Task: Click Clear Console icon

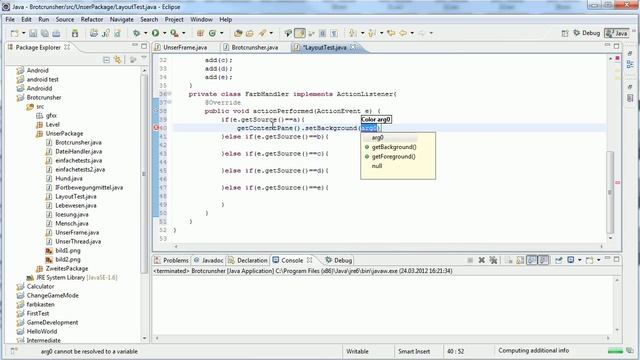Action: tap(509, 260)
